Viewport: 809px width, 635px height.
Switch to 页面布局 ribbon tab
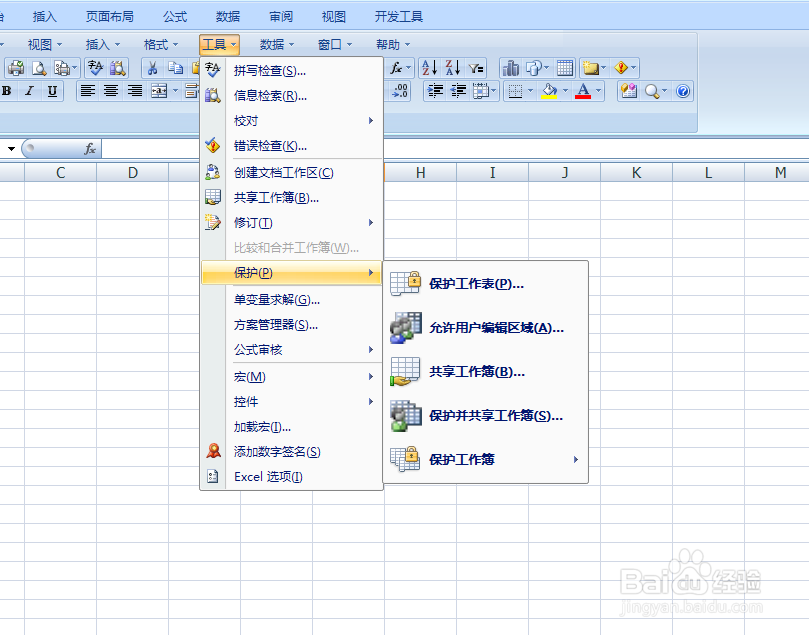click(109, 17)
